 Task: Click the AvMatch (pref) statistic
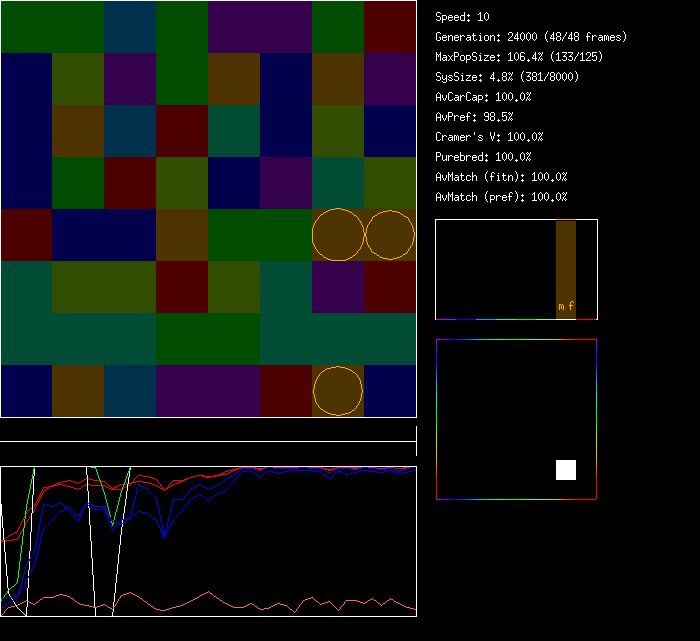tap(501, 197)
